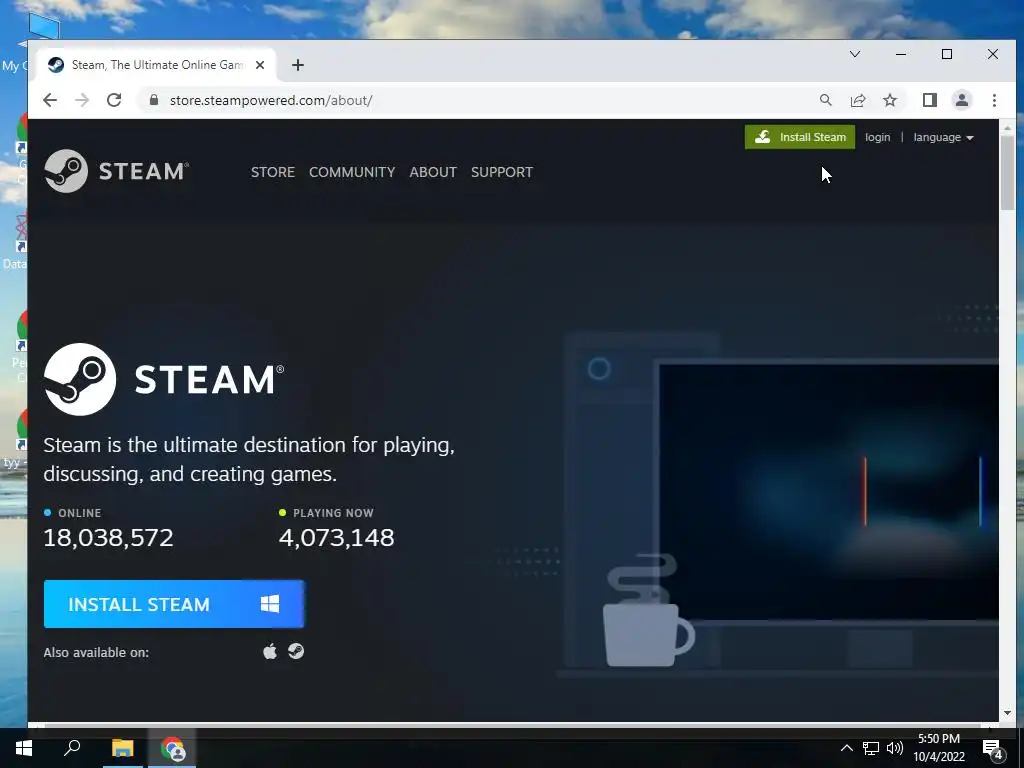1024x768 pixels.
Task: Open the volume speaker tray icon
Action: tap(895, 748)
